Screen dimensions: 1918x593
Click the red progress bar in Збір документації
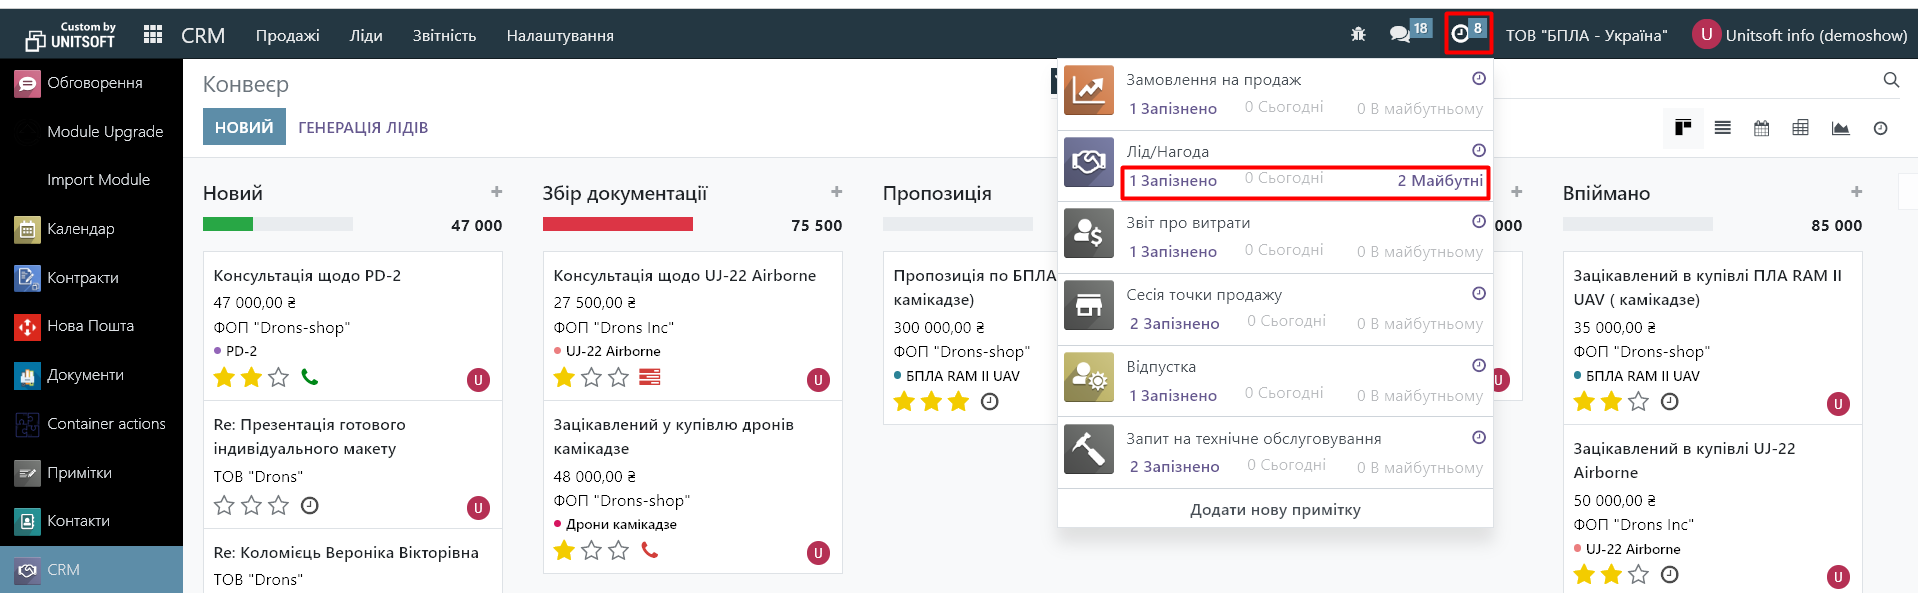click(617, 224)
